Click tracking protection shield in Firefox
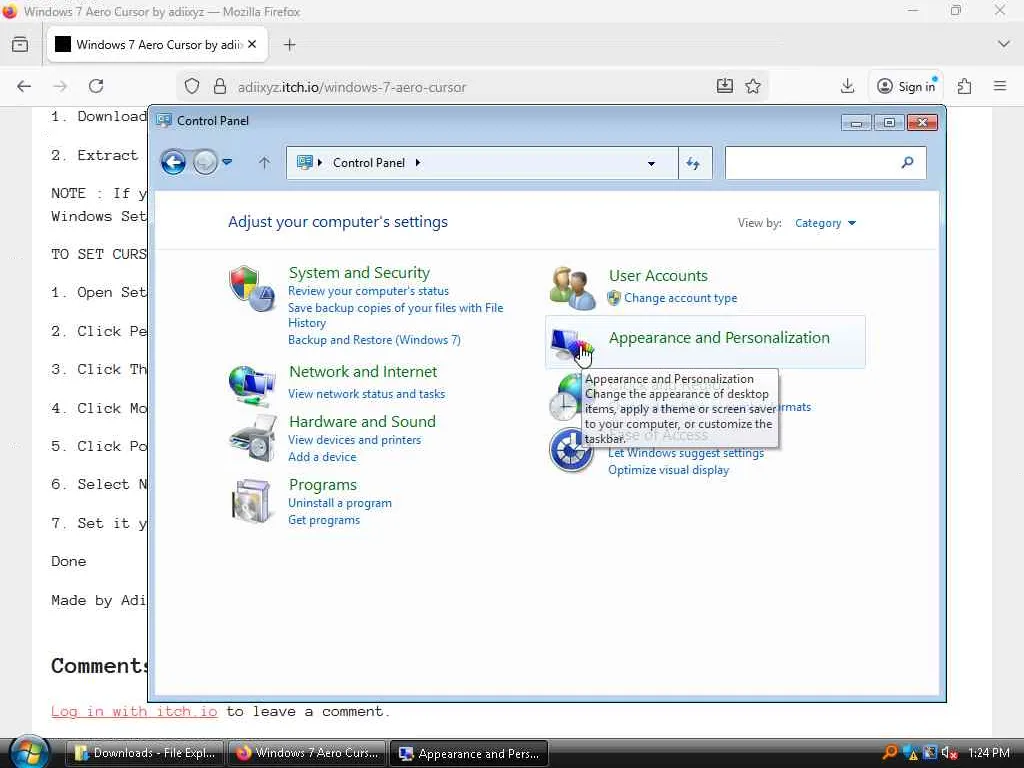The width and height of the screenshot is (1024, 768). (191, 86)
